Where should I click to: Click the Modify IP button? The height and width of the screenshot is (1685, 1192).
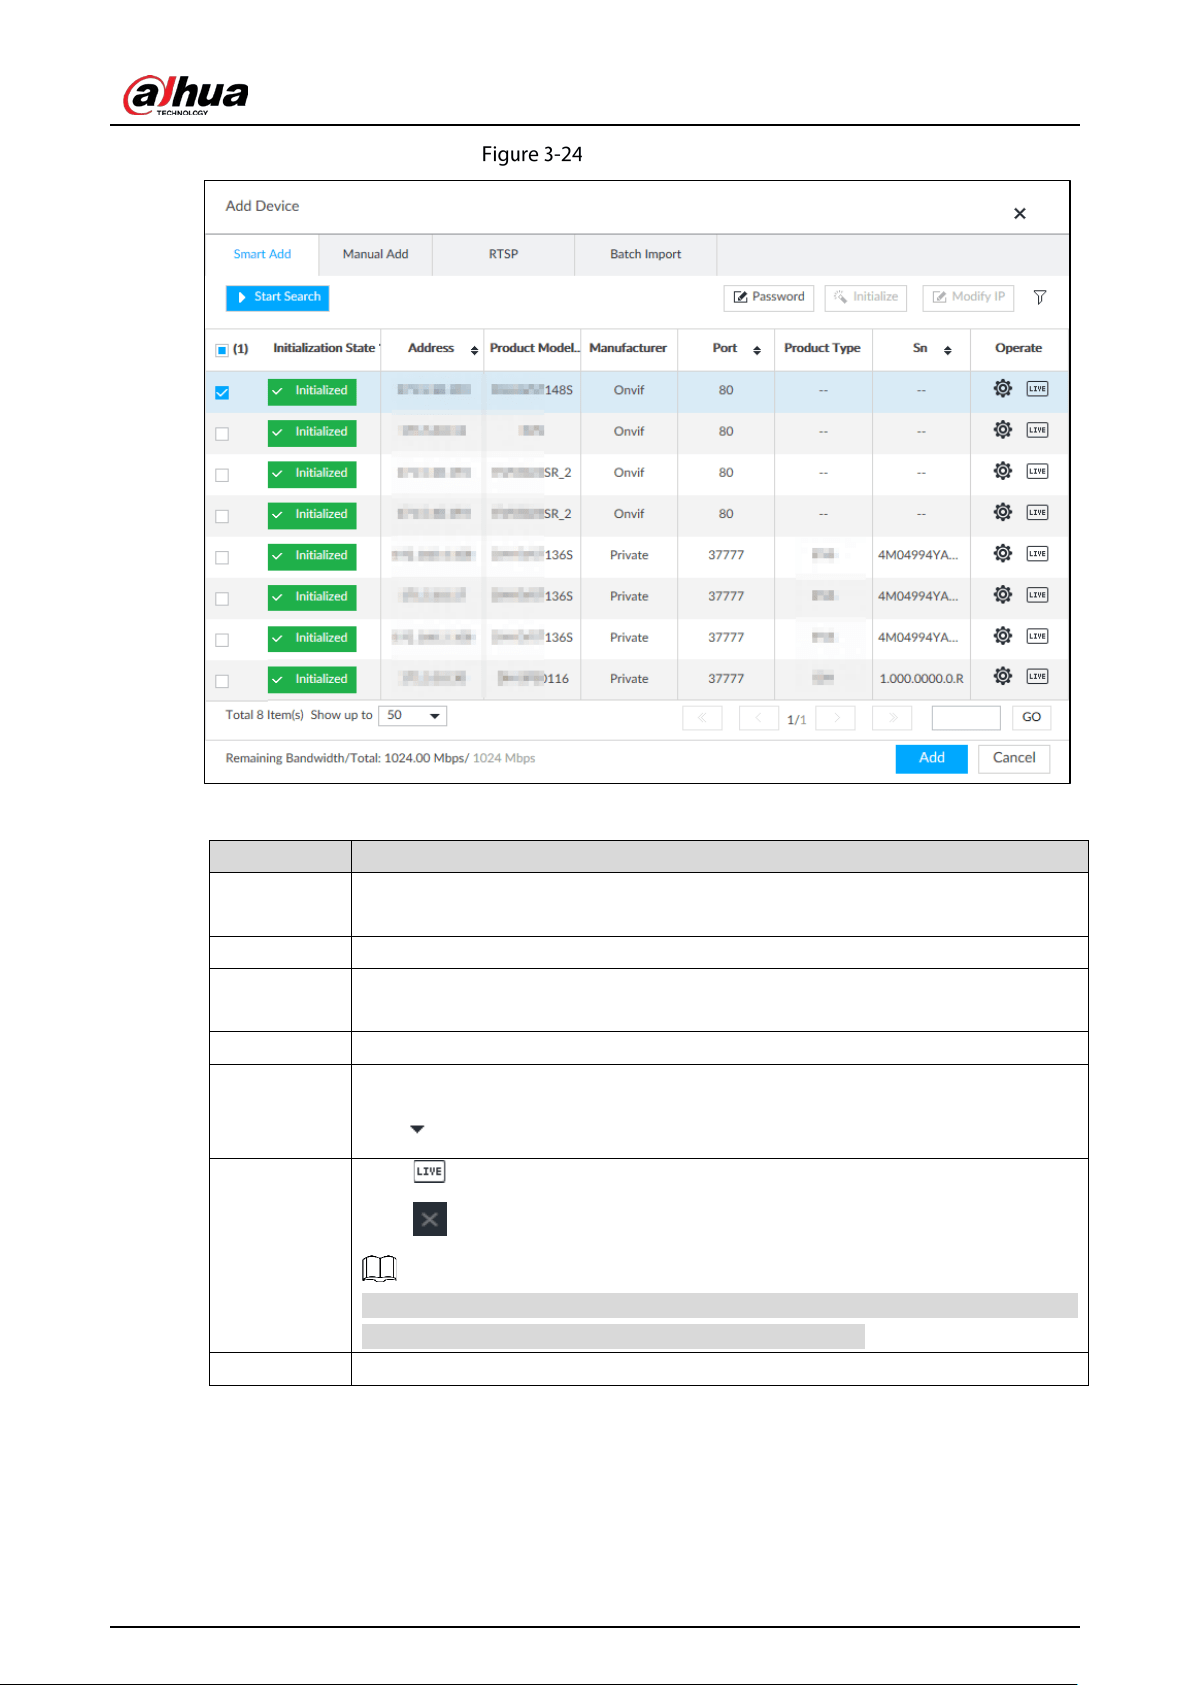pyautogui.click(x=968, y=298)
